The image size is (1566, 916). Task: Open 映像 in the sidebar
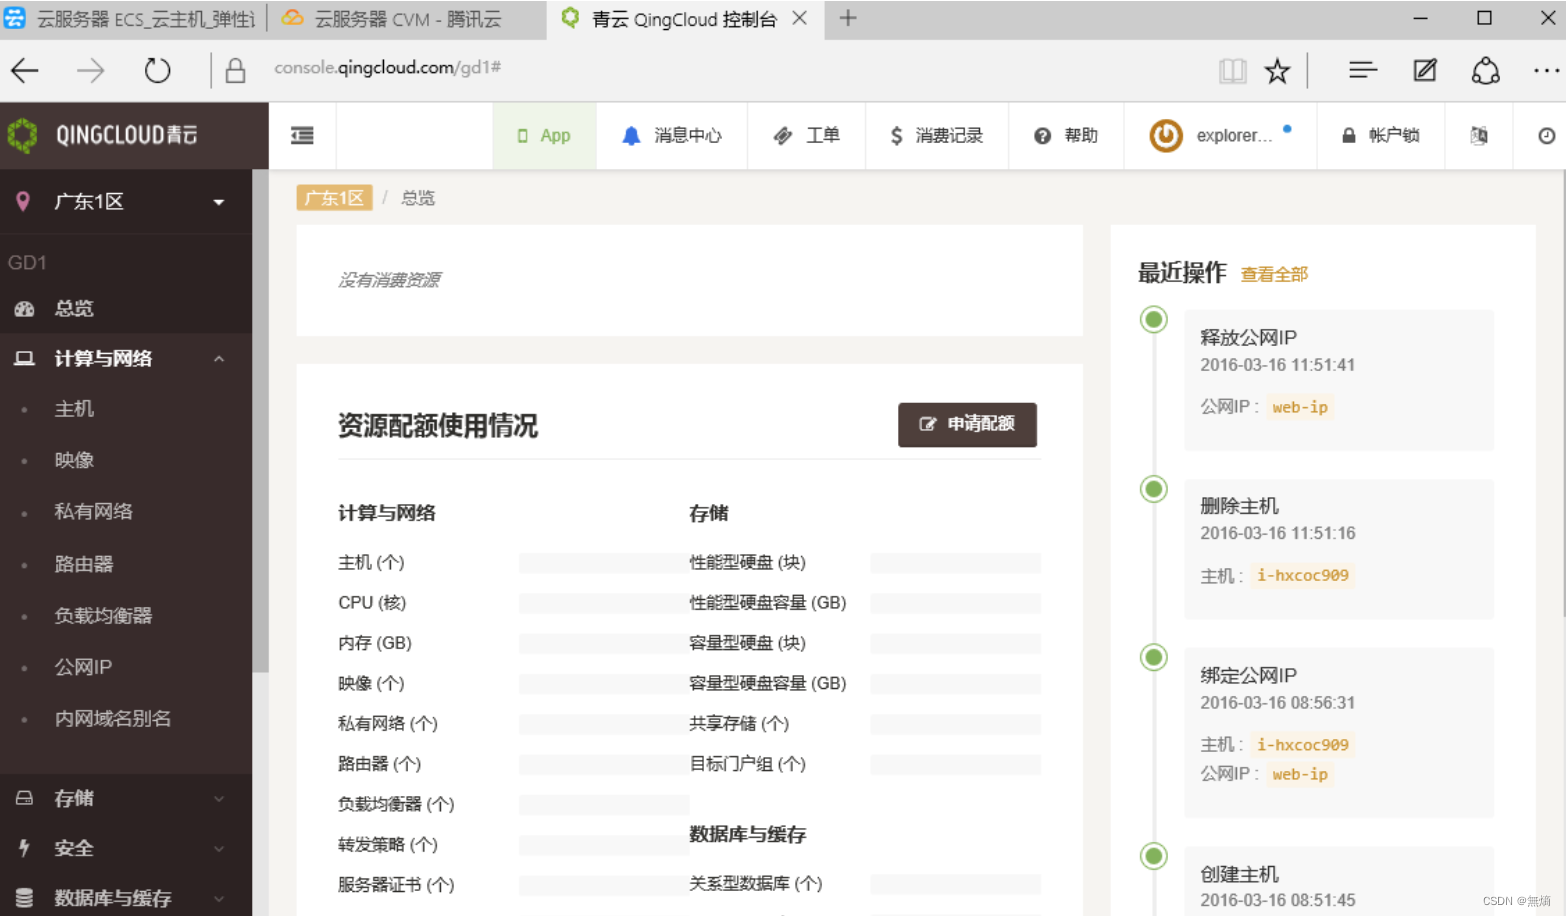[x=74, y=460]
